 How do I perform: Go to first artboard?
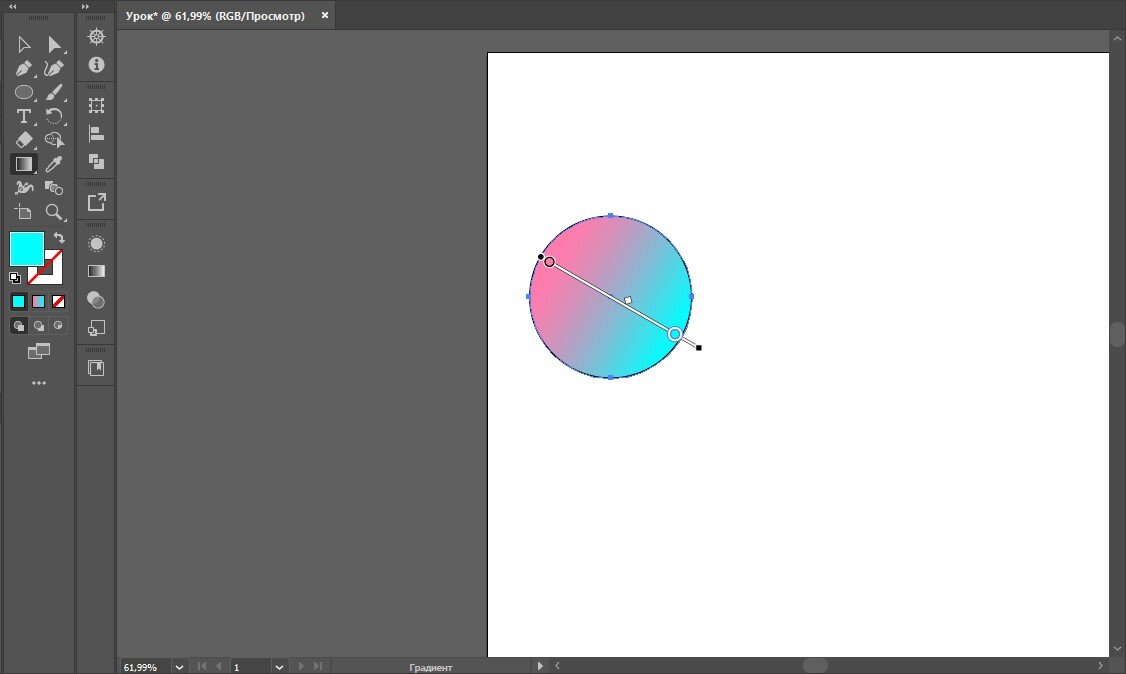pyautogui.click(x=202, y=666)
